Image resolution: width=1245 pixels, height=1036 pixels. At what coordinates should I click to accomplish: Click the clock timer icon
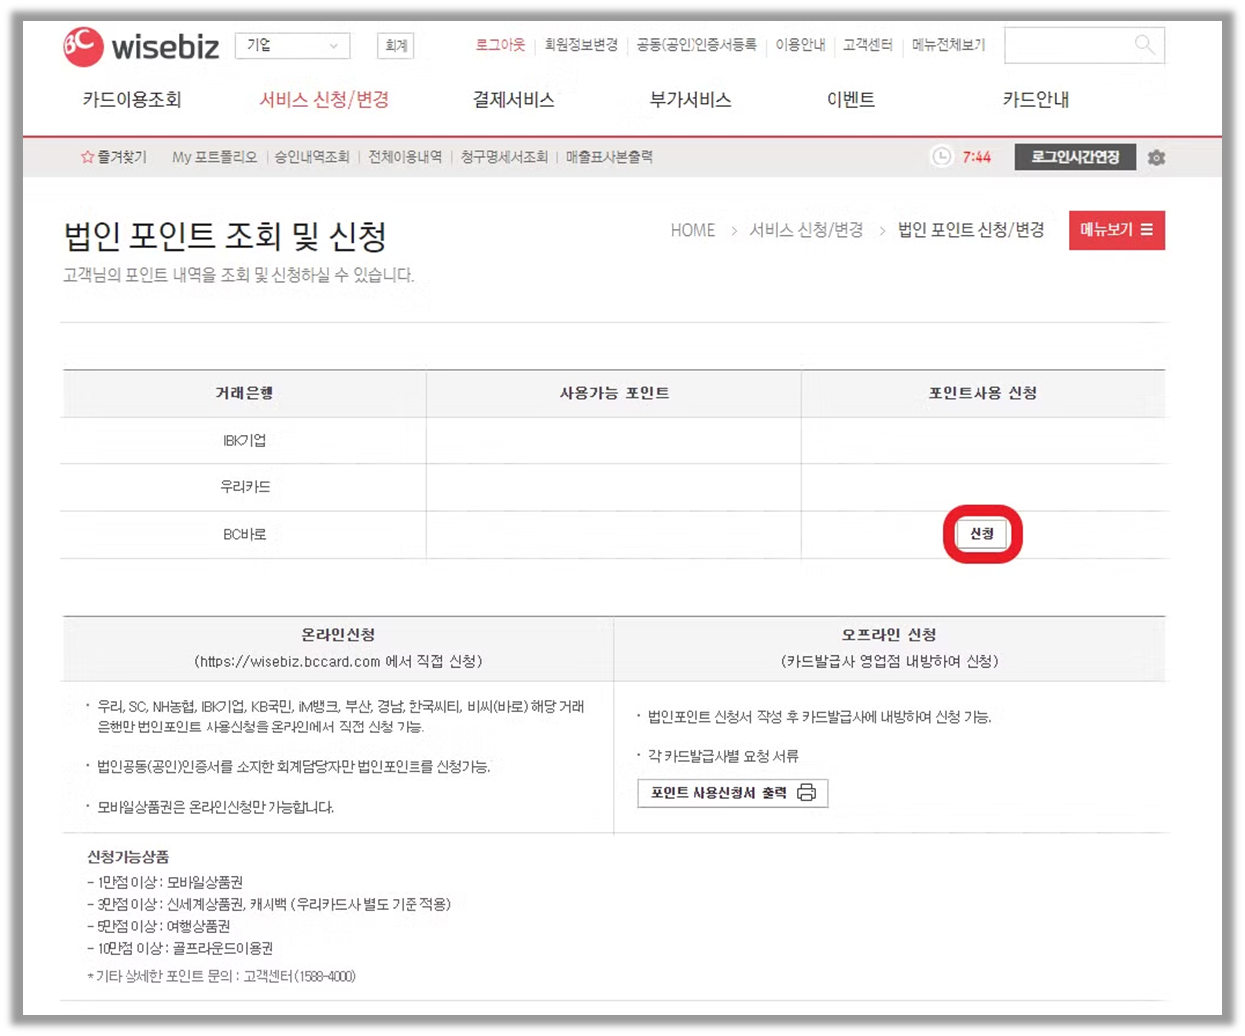point(941,156)
